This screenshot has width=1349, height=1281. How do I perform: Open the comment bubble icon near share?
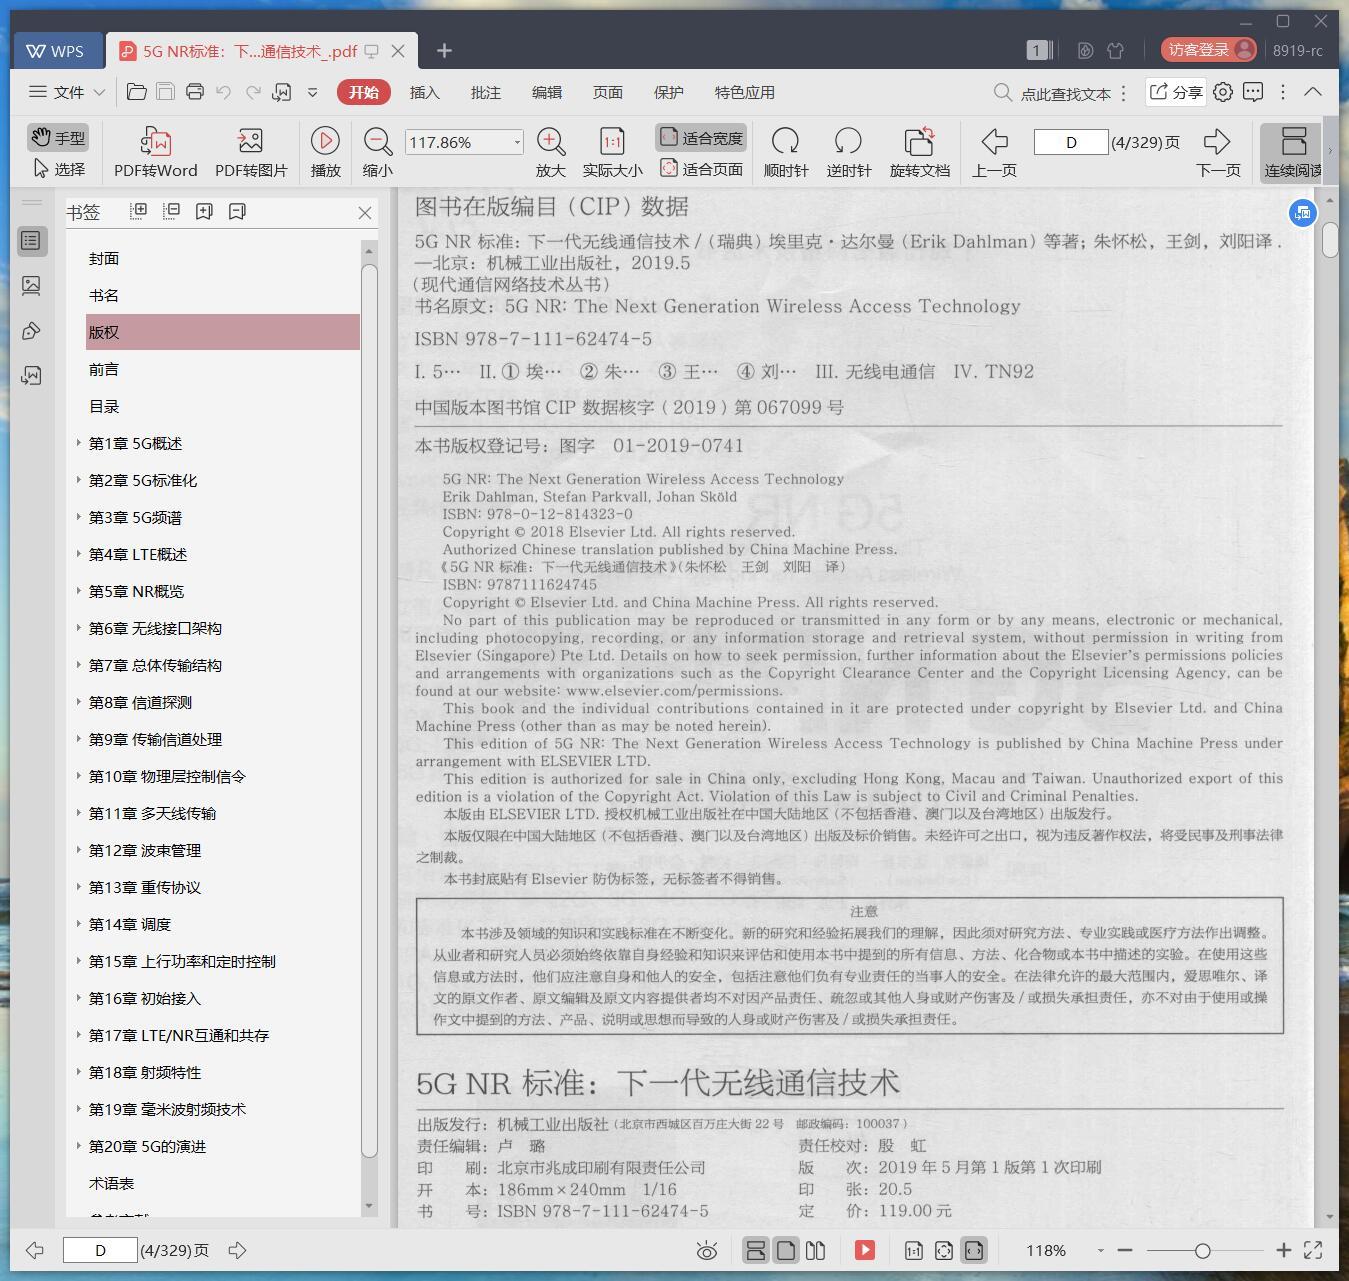pyautogui.click(x=1253, y=92)
